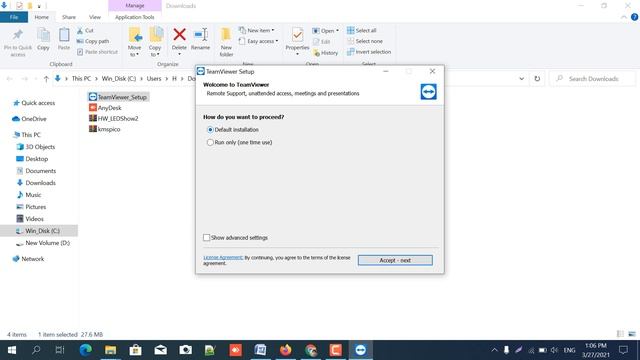Click Paste shortcut in the ribbon

tap(97, 52)
